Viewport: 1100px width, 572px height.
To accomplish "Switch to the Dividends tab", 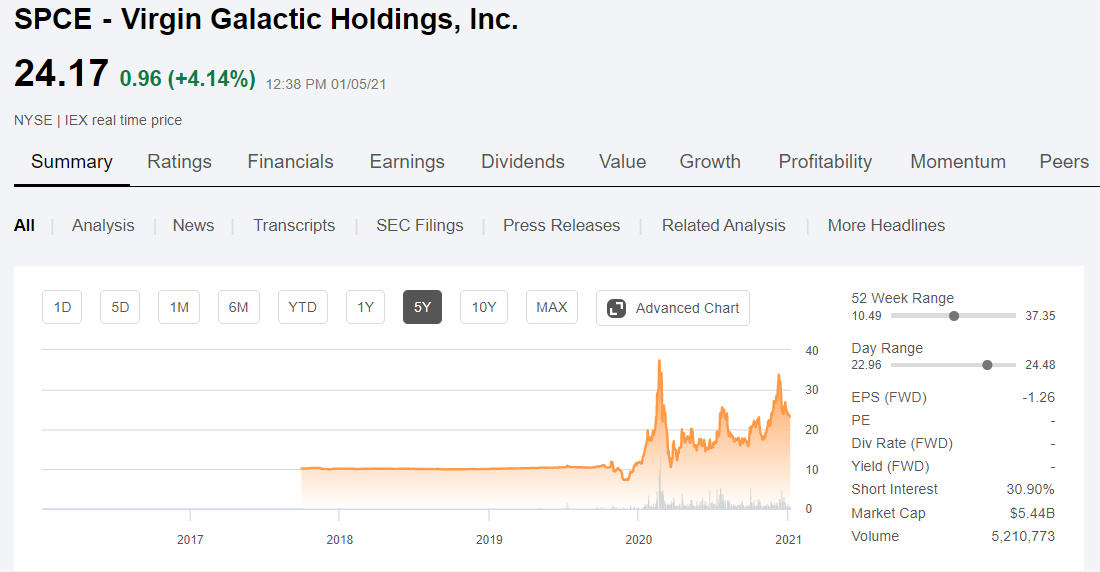I will click(x=523, y=162).
